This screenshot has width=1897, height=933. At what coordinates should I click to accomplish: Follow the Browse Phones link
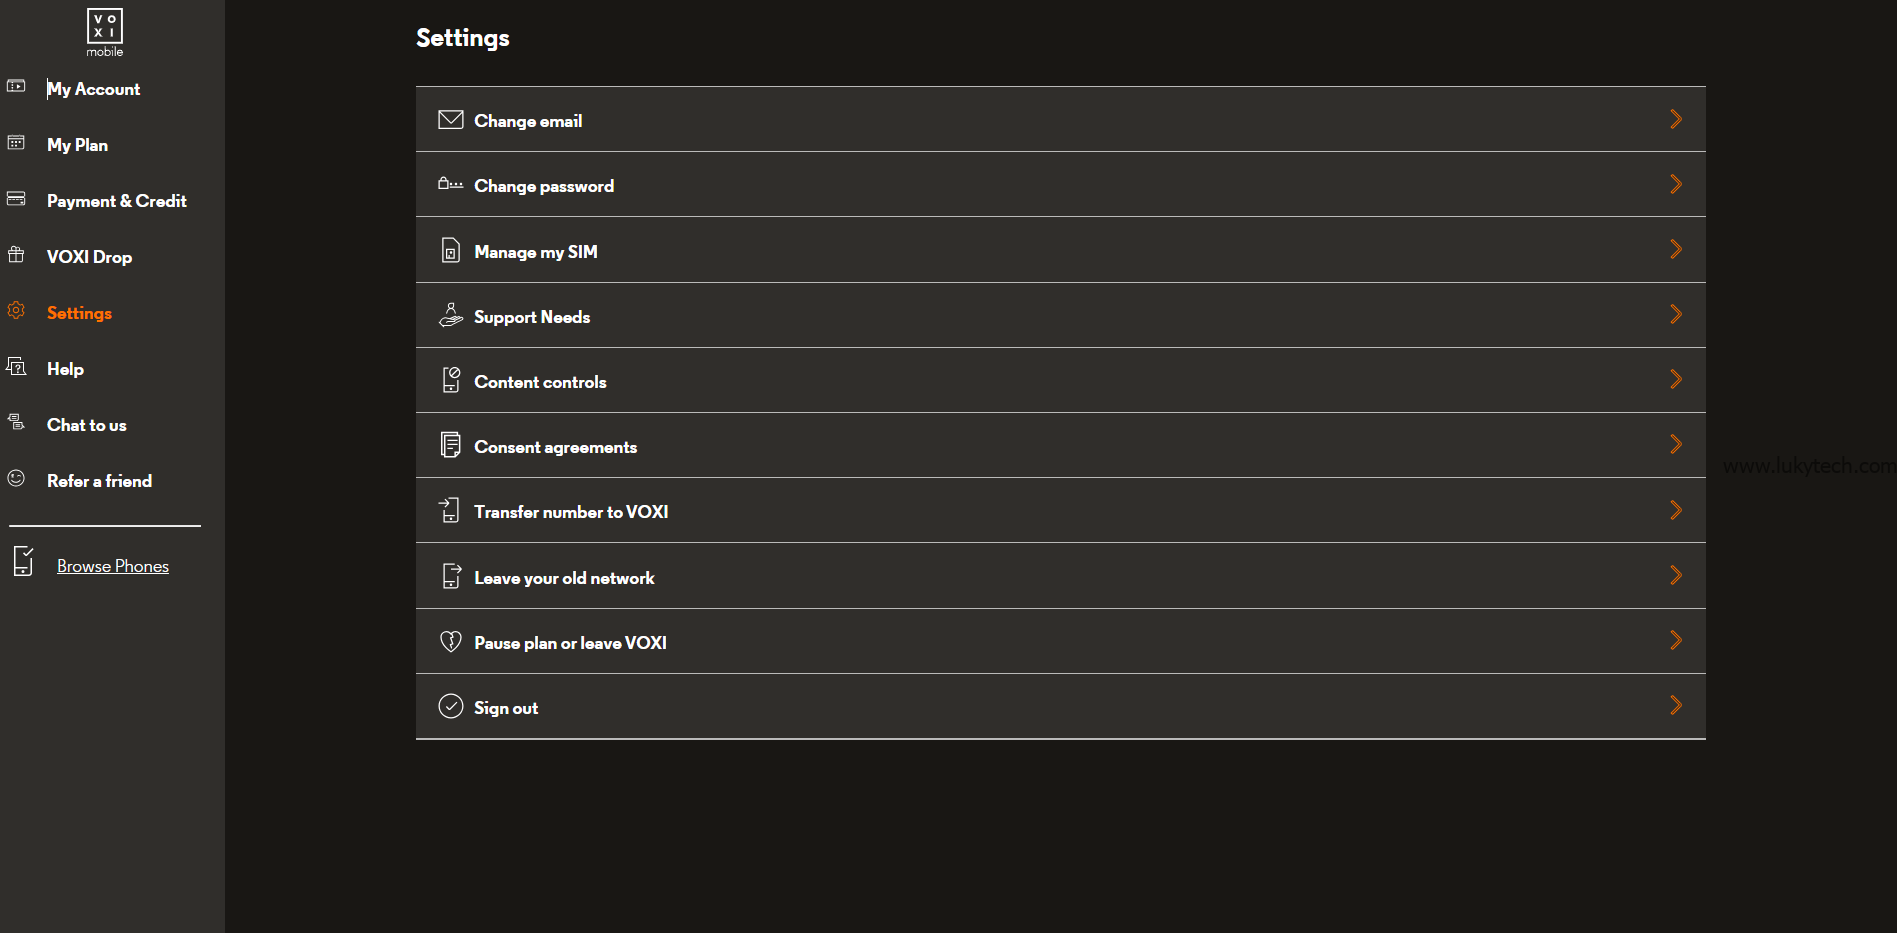click(x=113, y=566)
